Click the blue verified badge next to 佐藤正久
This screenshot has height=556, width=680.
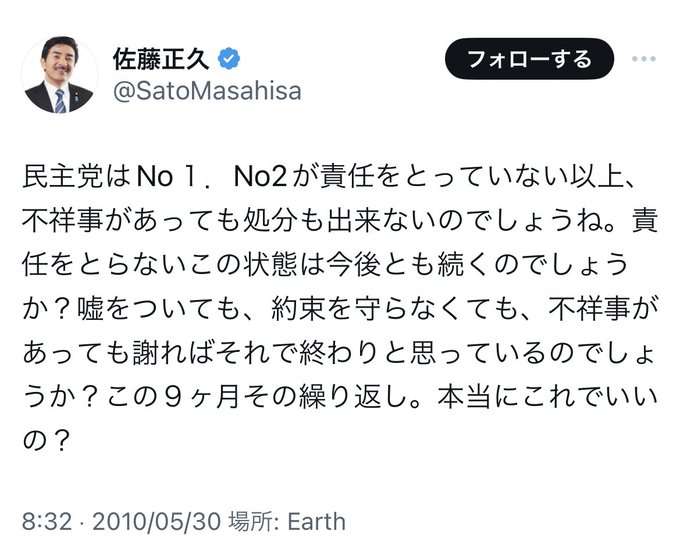(229, 59)
